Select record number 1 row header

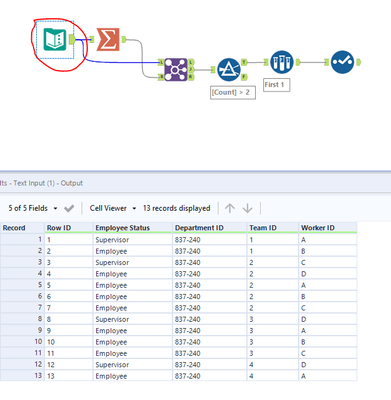[x=22, y=240]
